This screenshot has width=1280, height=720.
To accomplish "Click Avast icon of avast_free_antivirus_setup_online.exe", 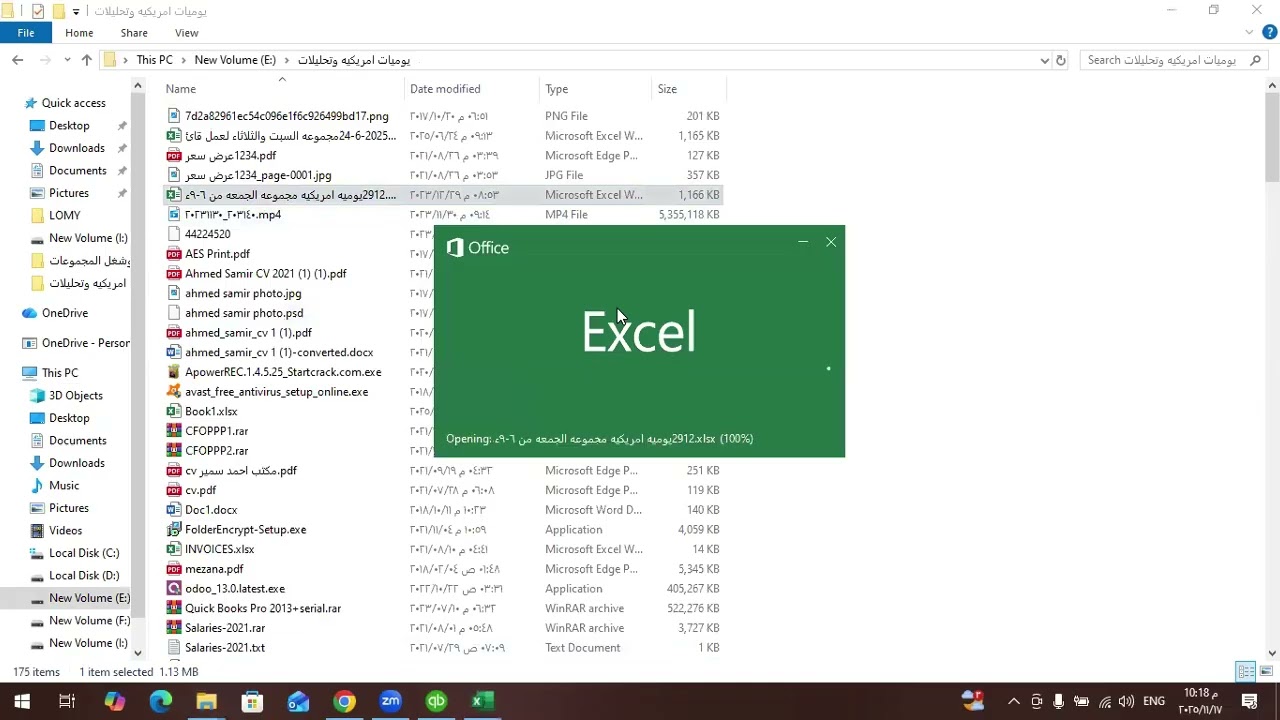I will tap(174, 392).
